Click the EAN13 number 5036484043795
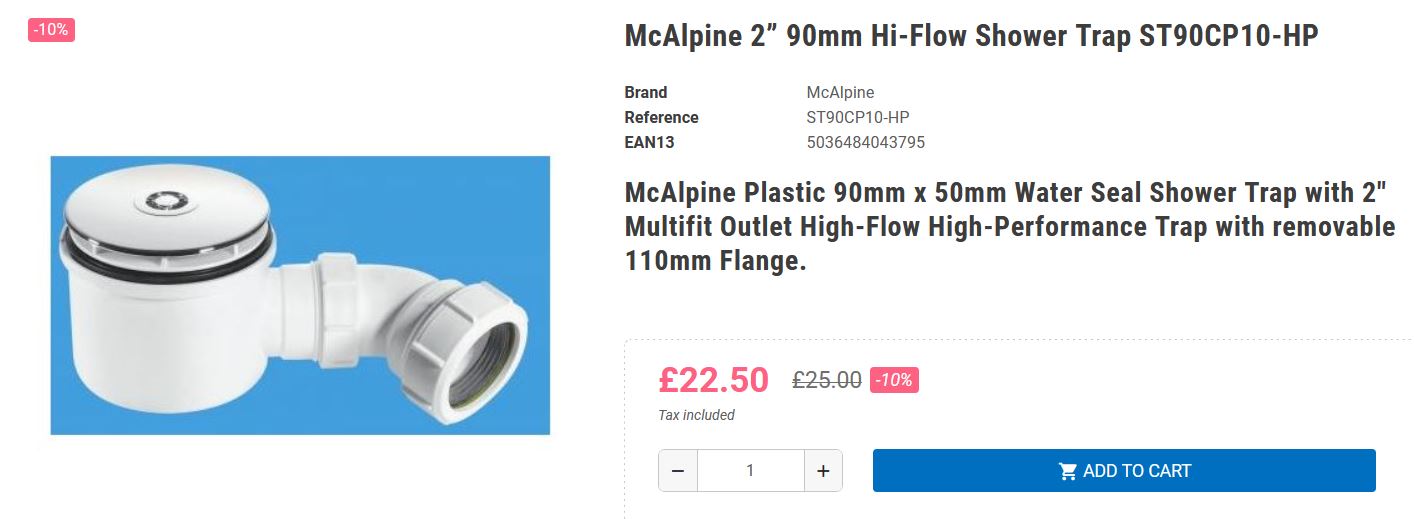Image resolution: width=1414 pixels, height=519 pixels. coord(865,142)
